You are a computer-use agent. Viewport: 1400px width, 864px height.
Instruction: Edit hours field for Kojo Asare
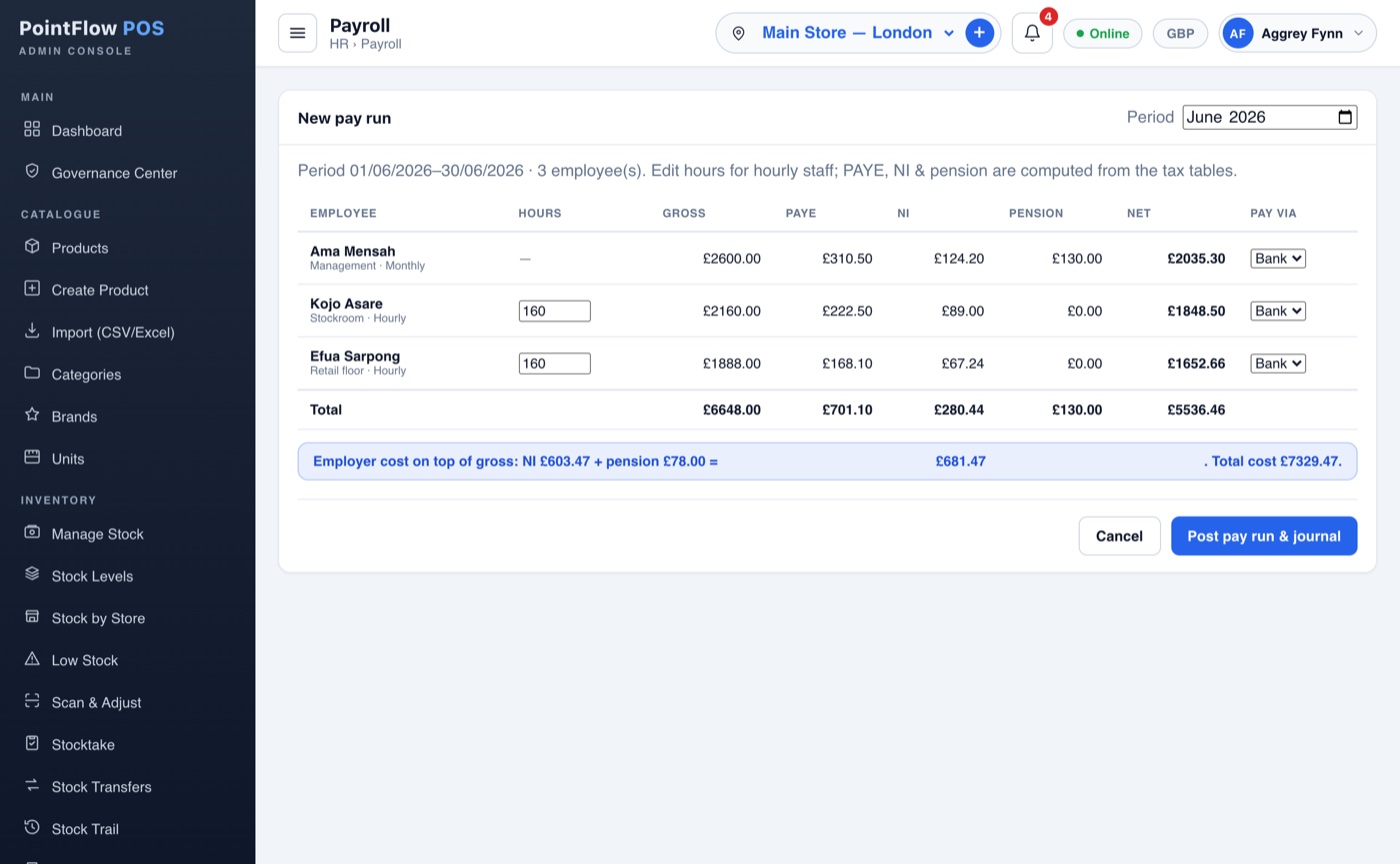pyautogui.click(x=554, y=311)
